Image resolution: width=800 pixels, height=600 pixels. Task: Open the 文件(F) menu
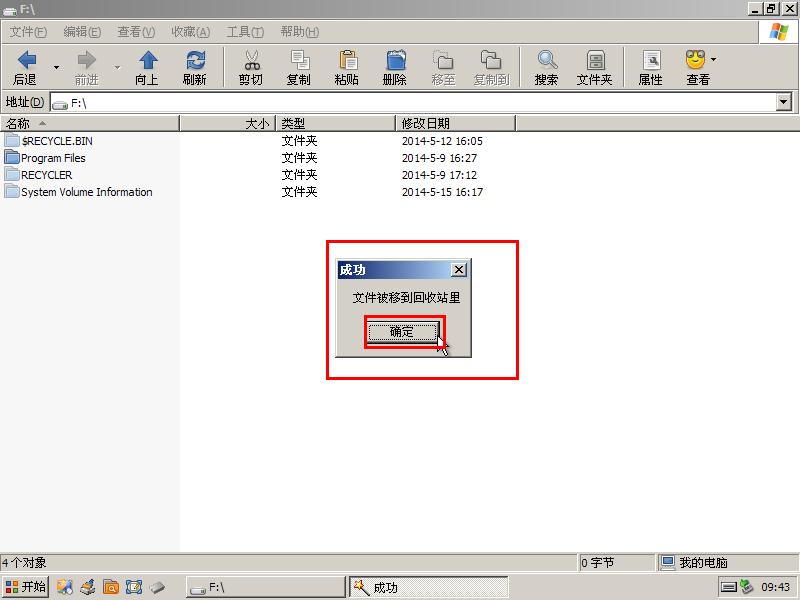click(28, 32)
